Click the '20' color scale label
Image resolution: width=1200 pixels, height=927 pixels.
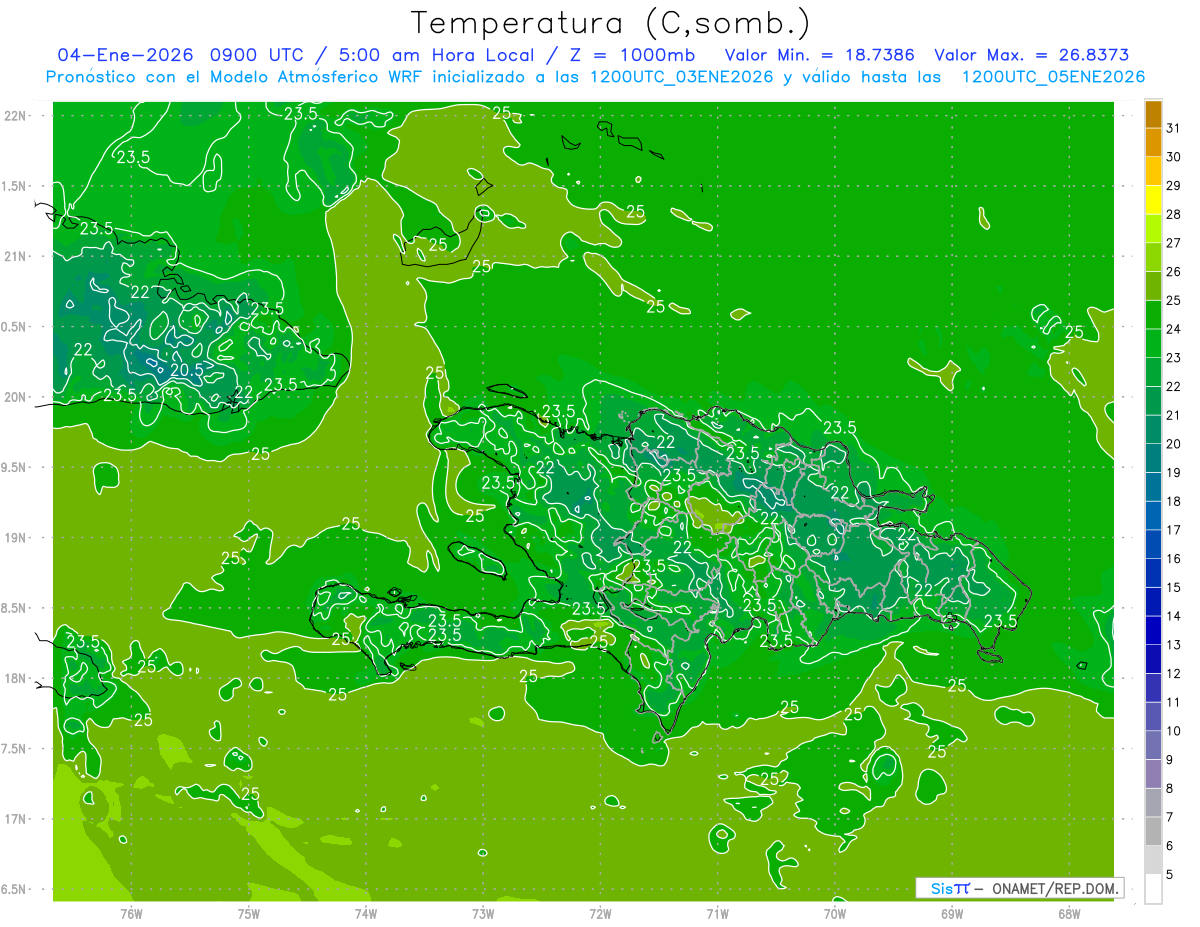pos(1174,444)
